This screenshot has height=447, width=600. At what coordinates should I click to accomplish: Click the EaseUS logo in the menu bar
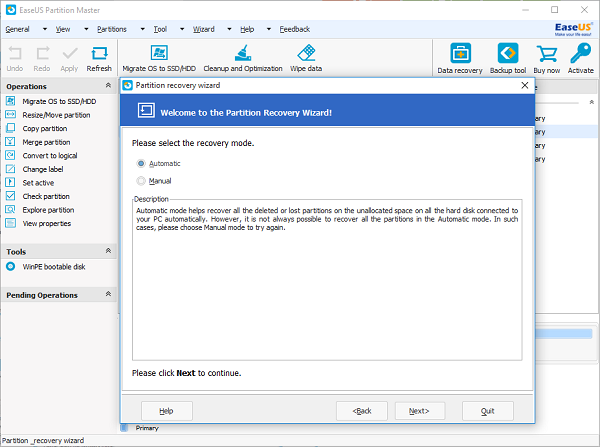(x=574, y=29)
